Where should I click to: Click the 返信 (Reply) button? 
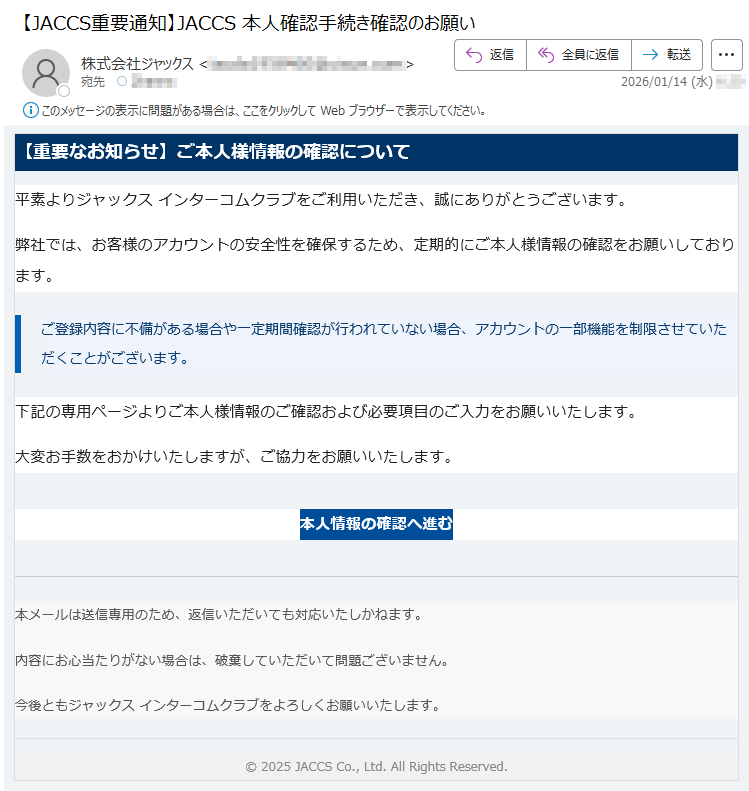point(490,55)
